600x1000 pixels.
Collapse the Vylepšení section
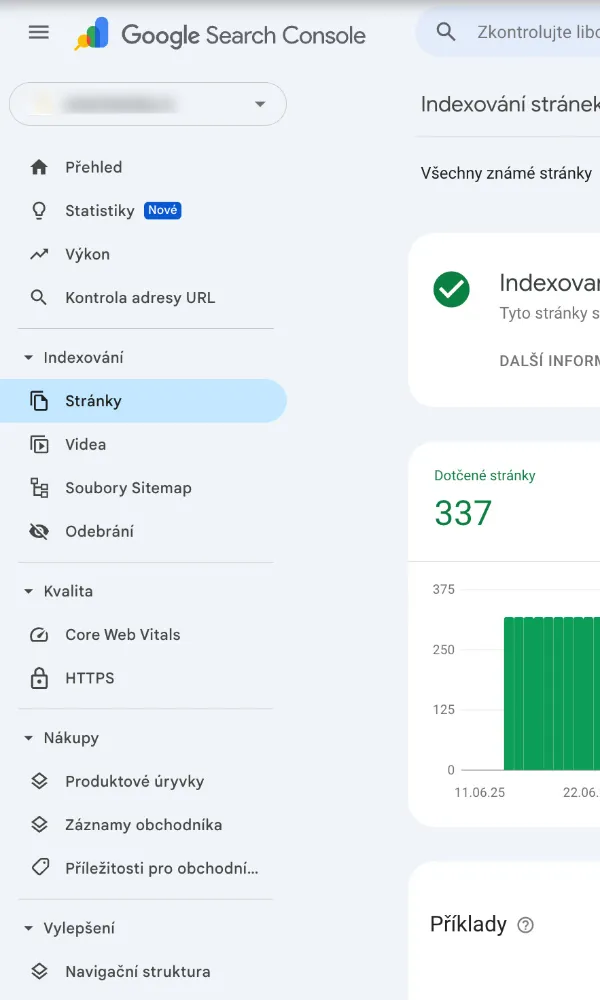point(28,928)
